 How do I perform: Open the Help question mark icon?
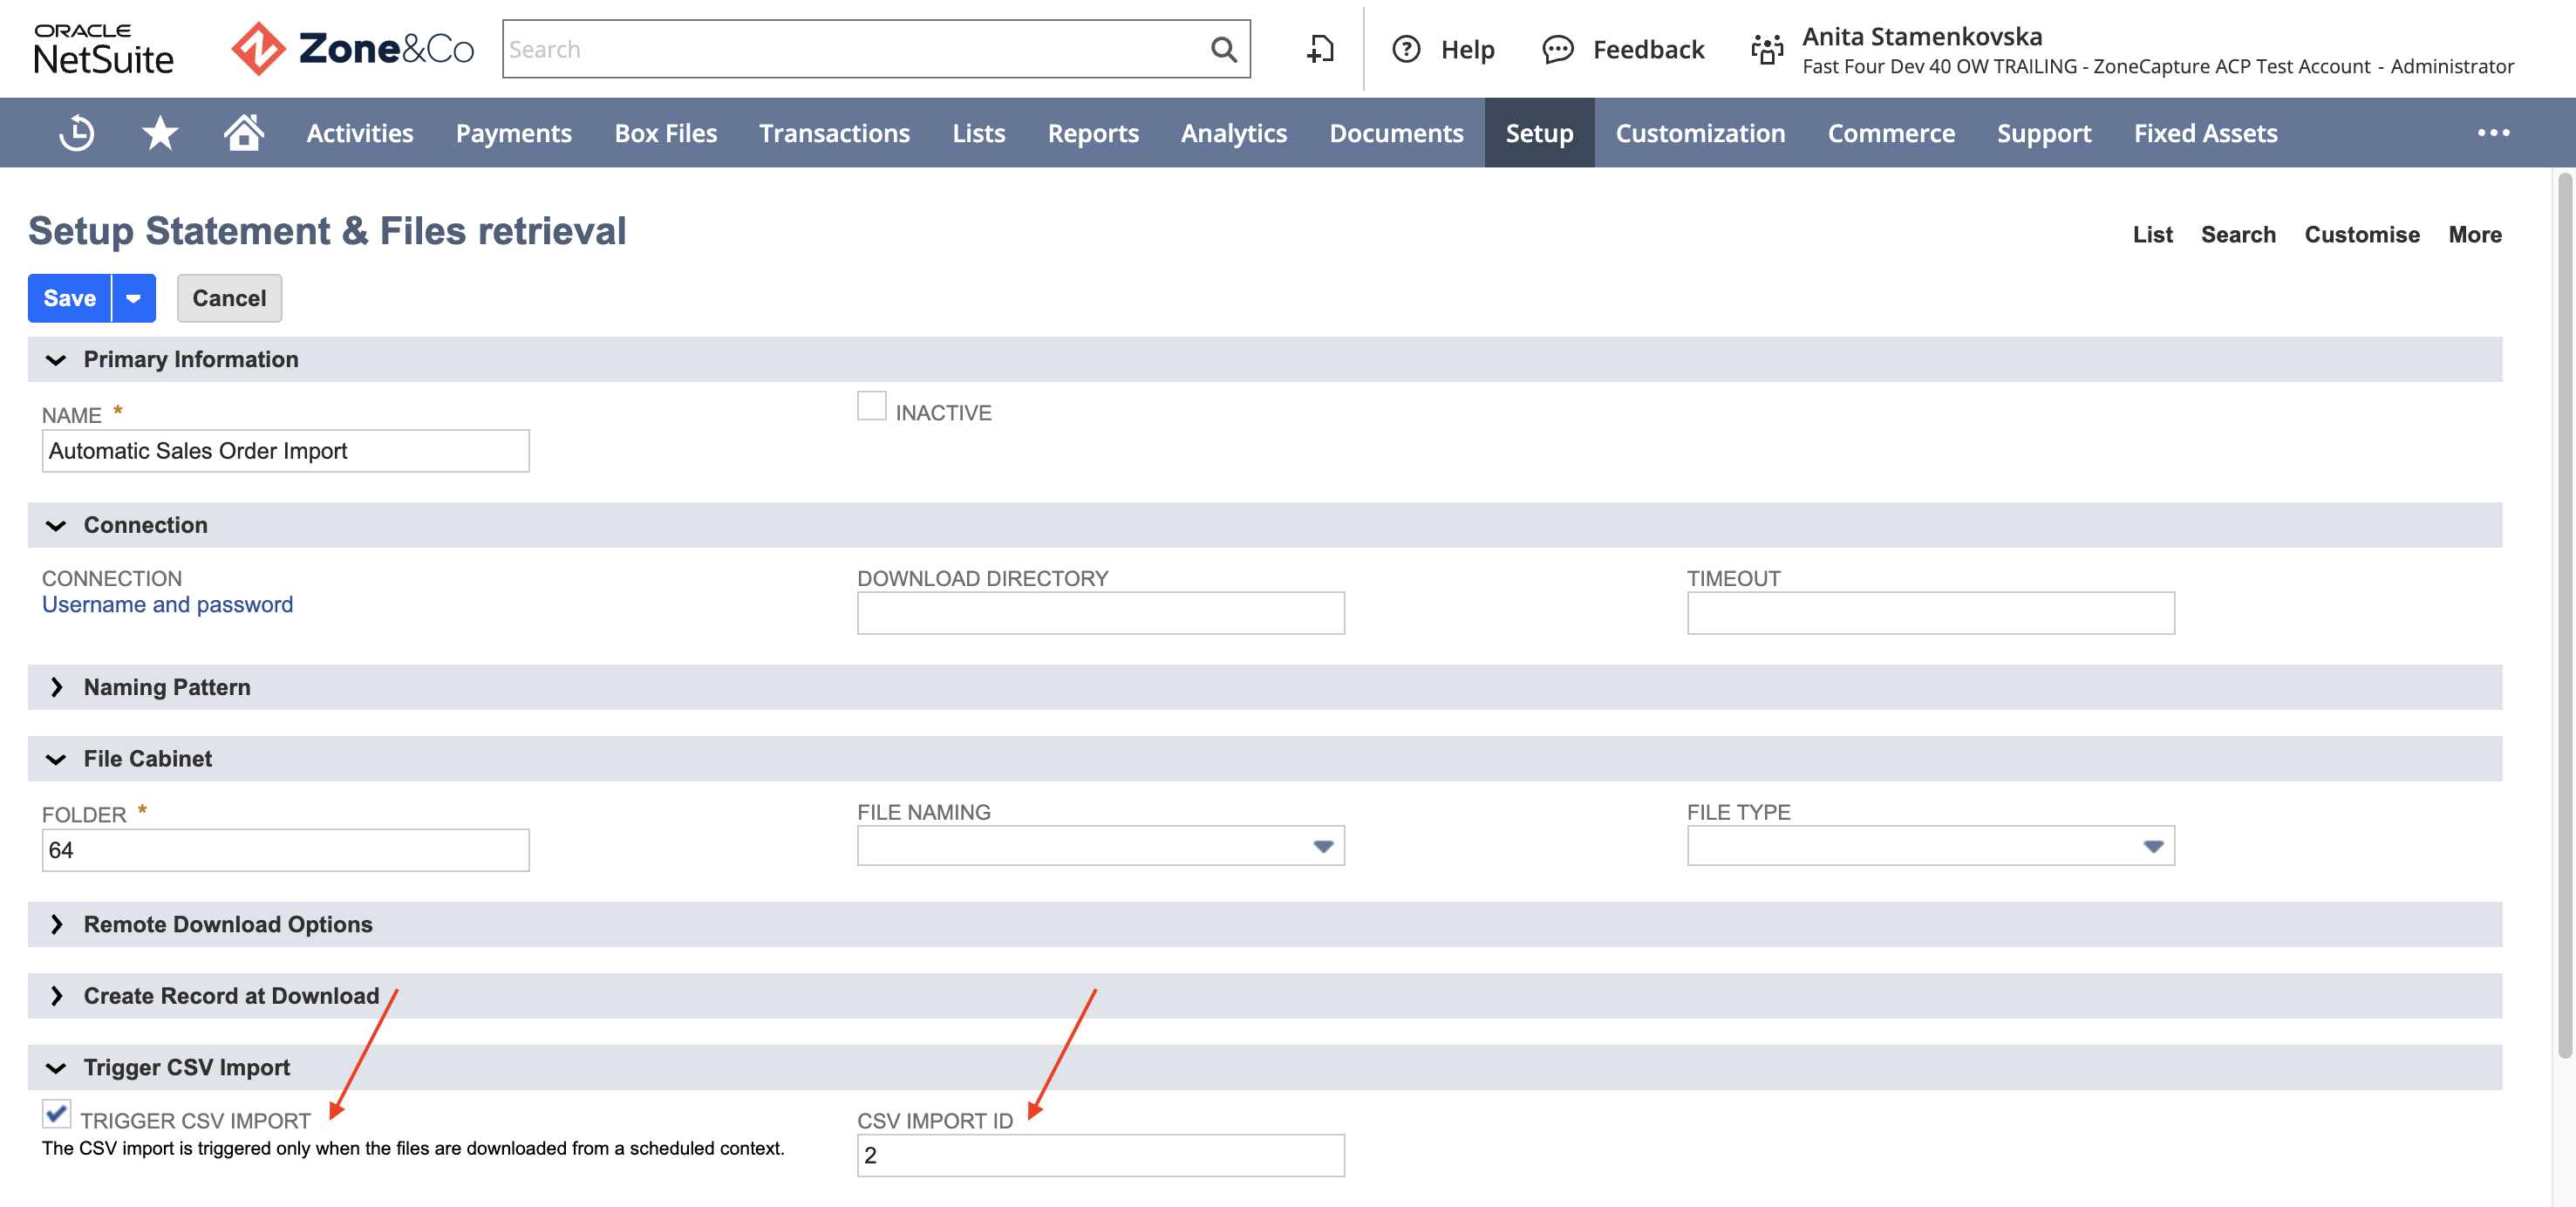coord(1406,49)
